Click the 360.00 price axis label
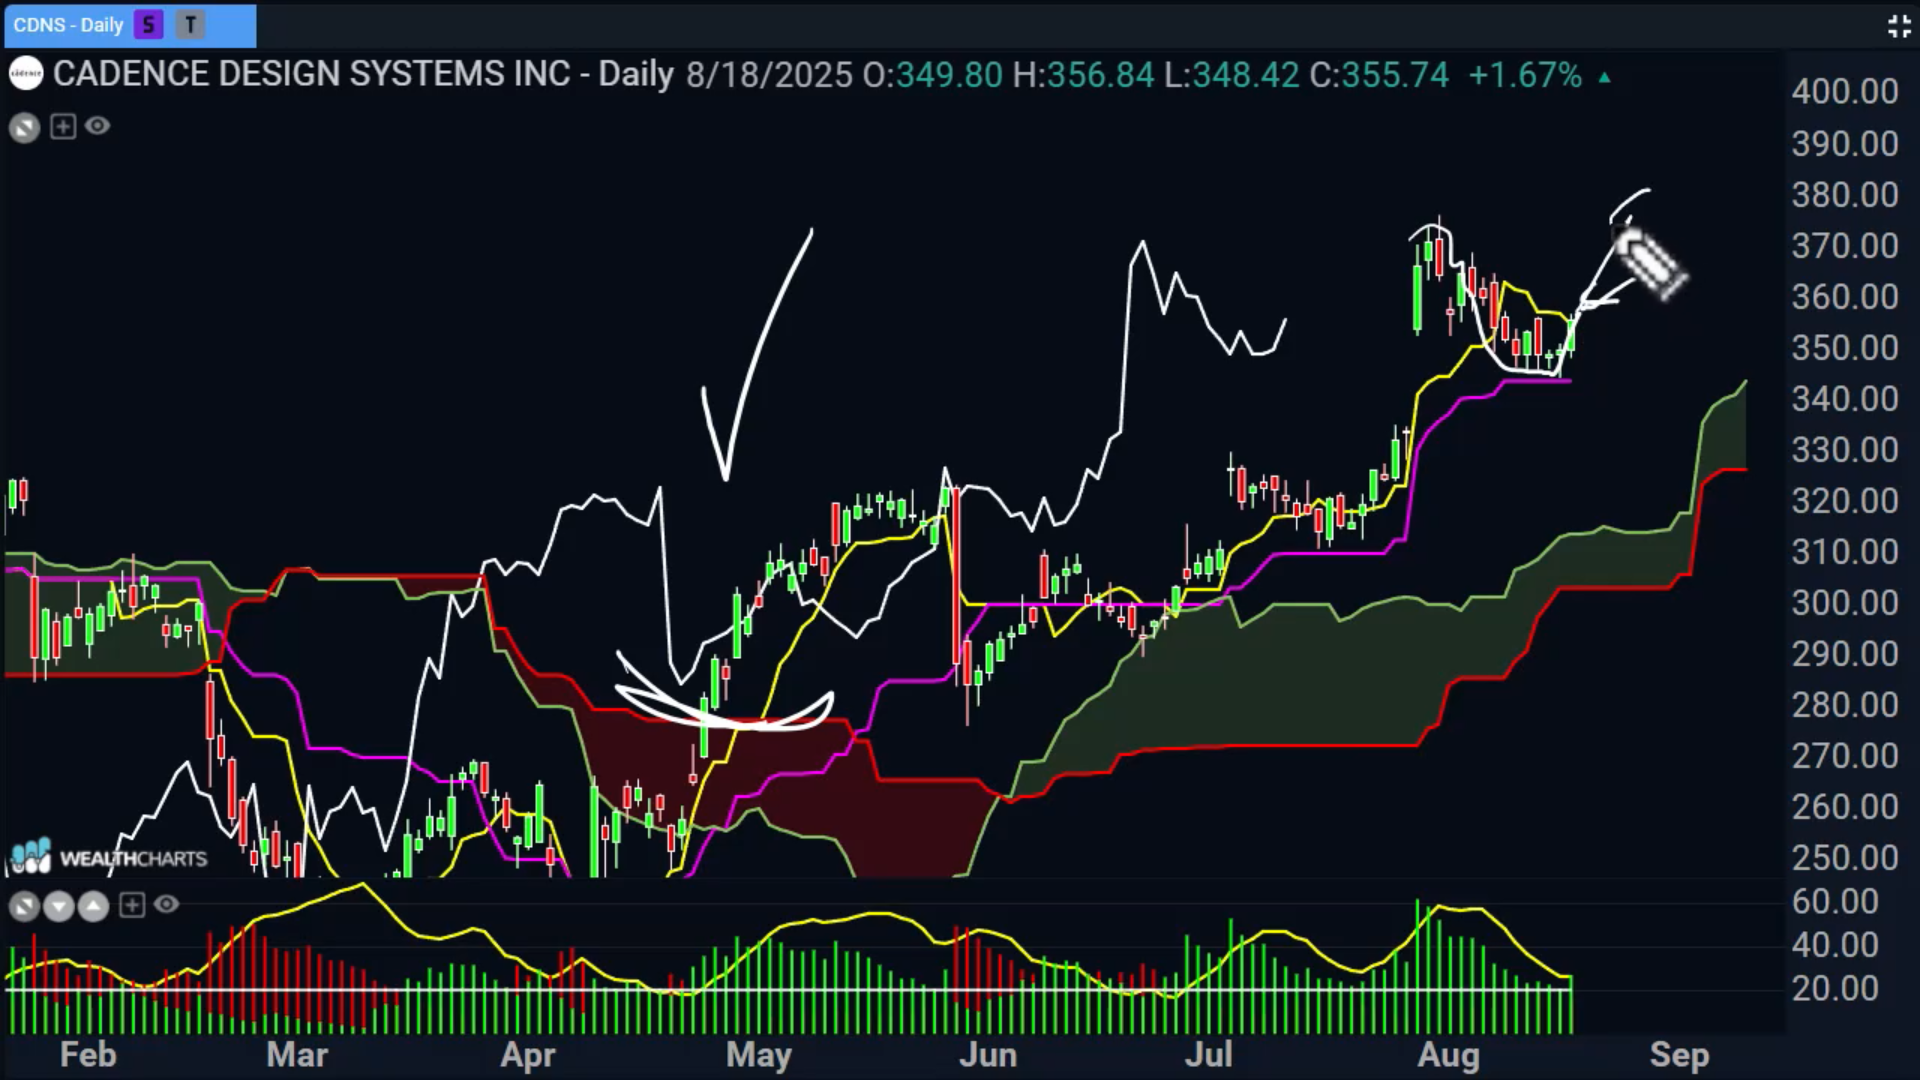This screenshot has height=1080, width=1920. [x=1845, y=297]
